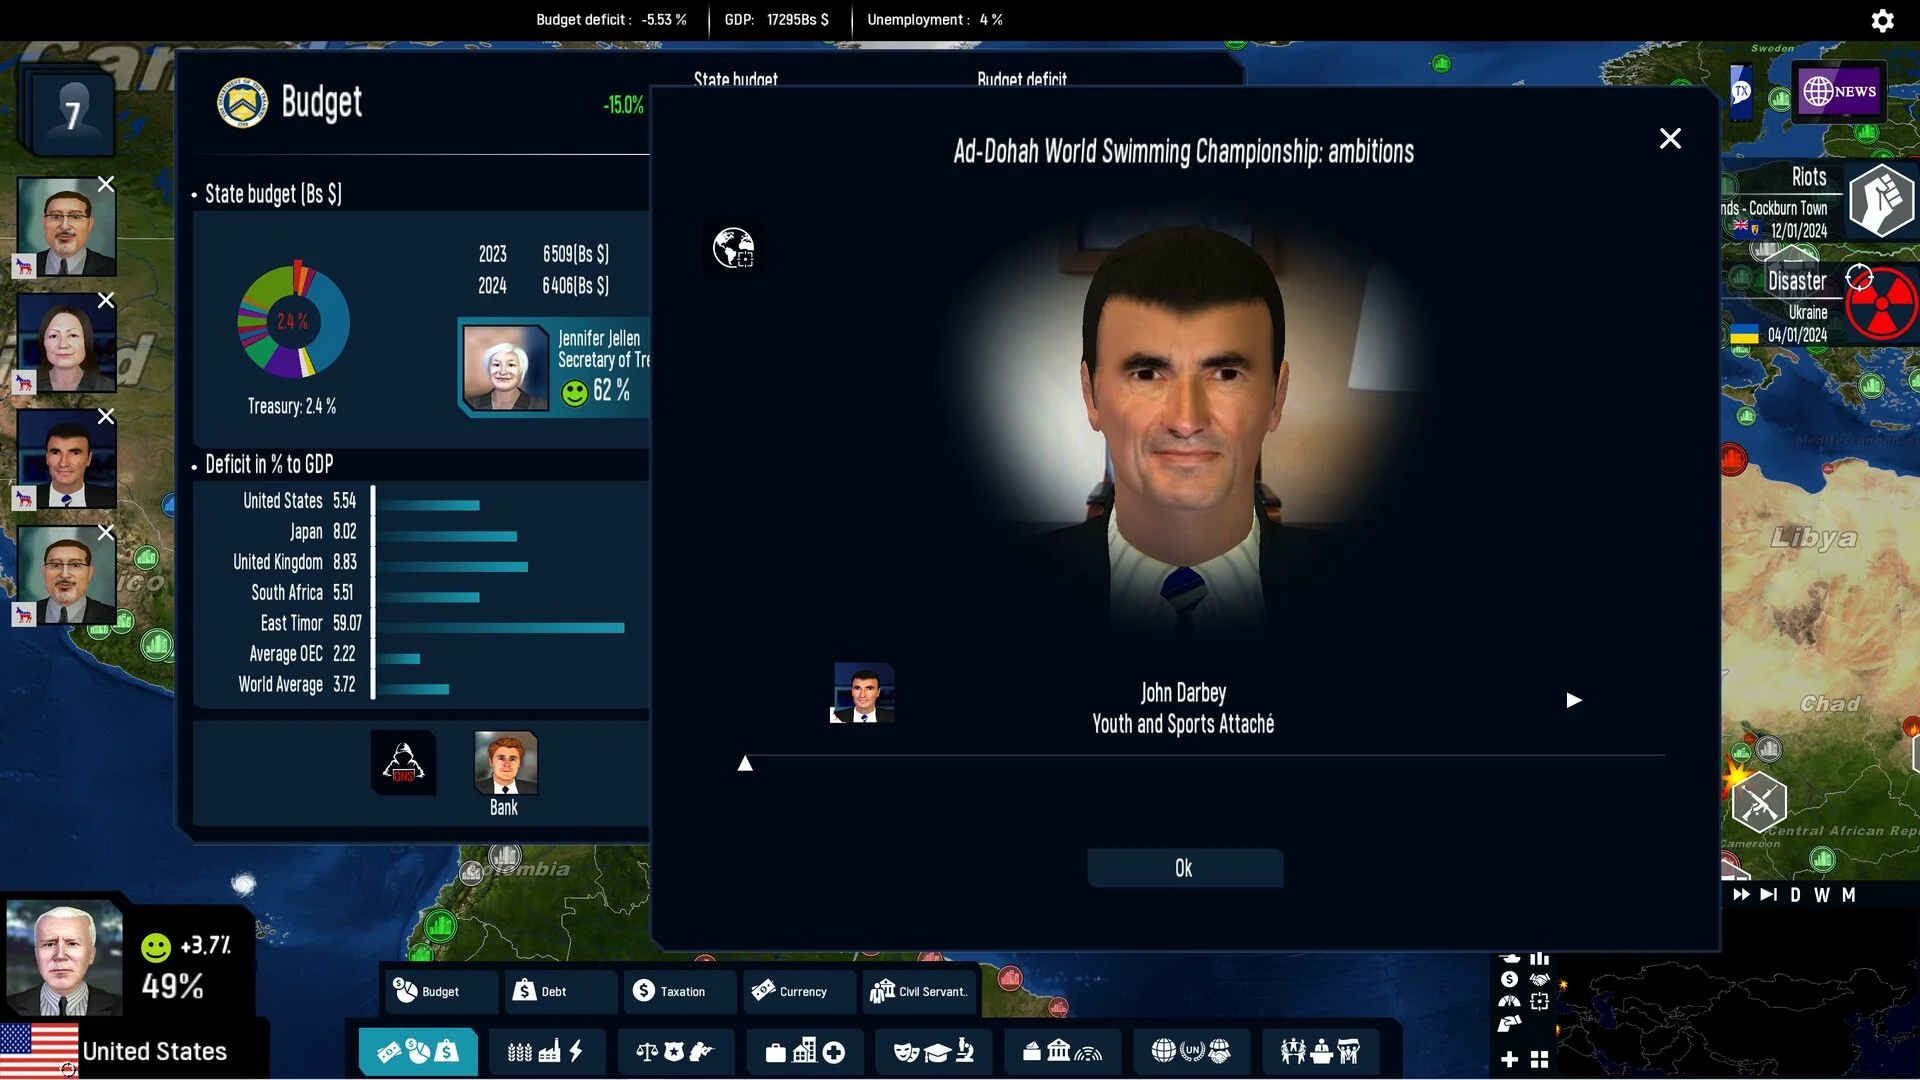The height and width of the screenshot is (1080, 1920).
Task: Open the News globe panel
Action: click(x=1840, y=90)
